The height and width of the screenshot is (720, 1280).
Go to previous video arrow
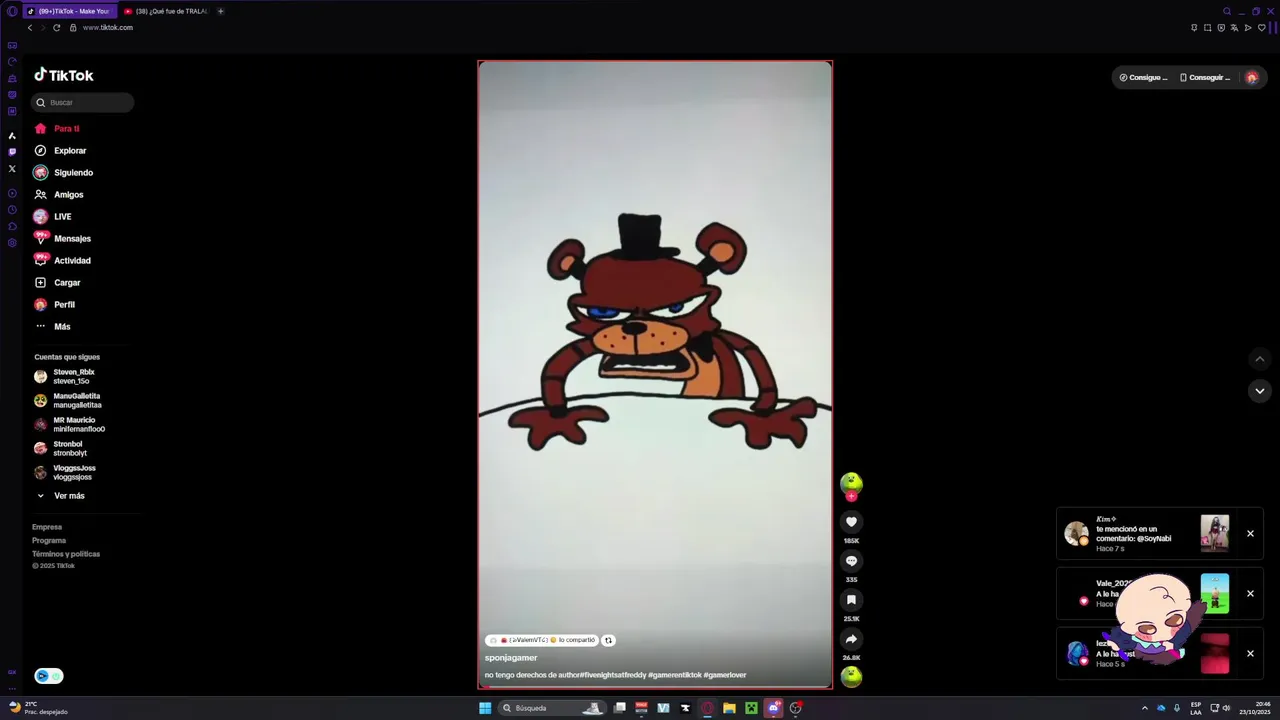pyautogui.click(x=1260, y=359)
